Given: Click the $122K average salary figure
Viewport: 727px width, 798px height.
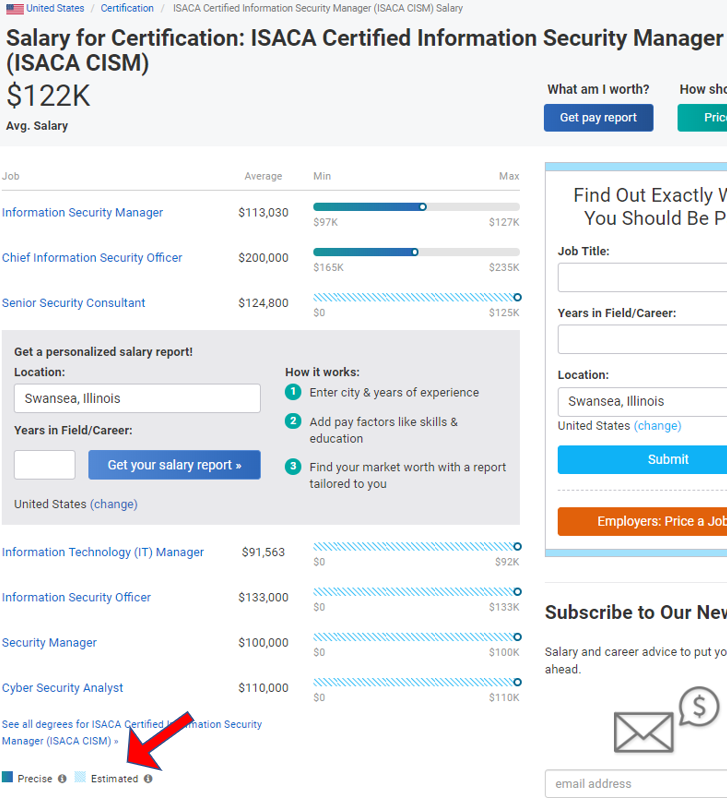Looking at the screenshot, I should (48, 96).
